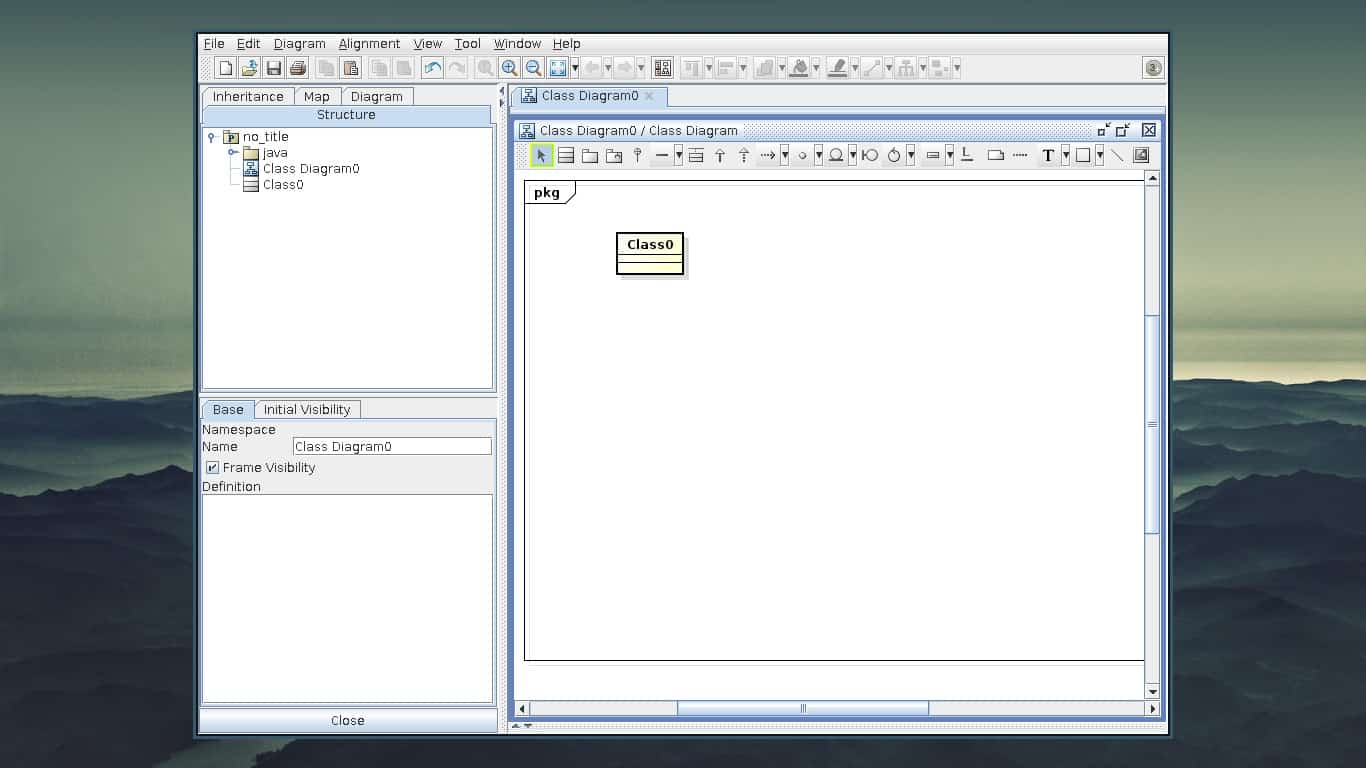The image size is (1366, 768).
Task: Open the Help menu
Action: coord(566,44)
